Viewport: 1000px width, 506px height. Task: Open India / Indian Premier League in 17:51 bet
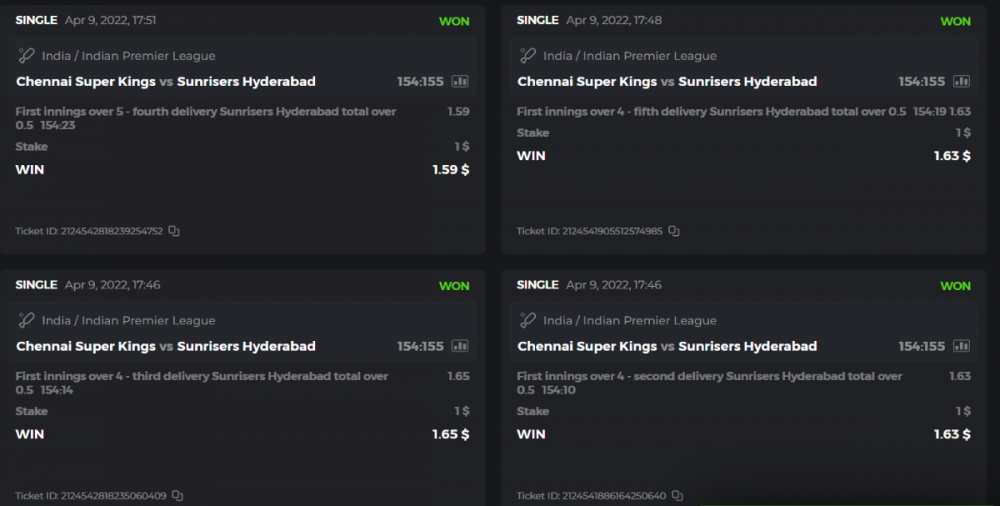pyautogui.click(x=128, y=56)
